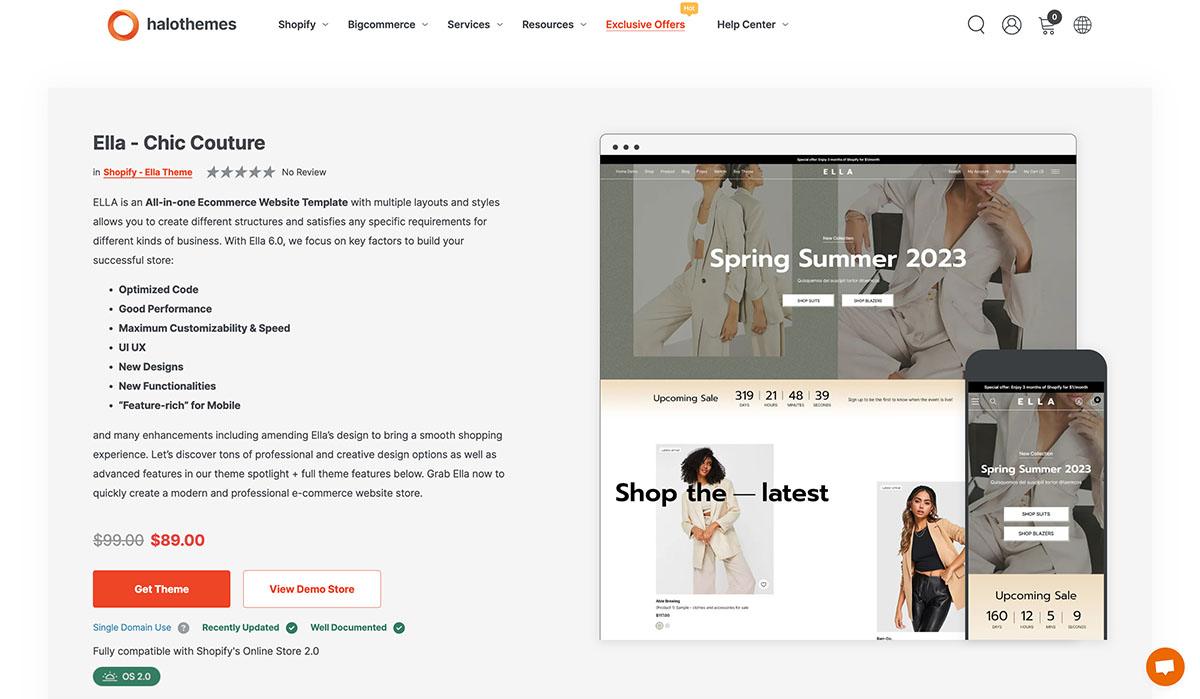Expand the Services dropdown
Image resolution: width=1200 pixels, height=699 pixels.
(470, 23)
